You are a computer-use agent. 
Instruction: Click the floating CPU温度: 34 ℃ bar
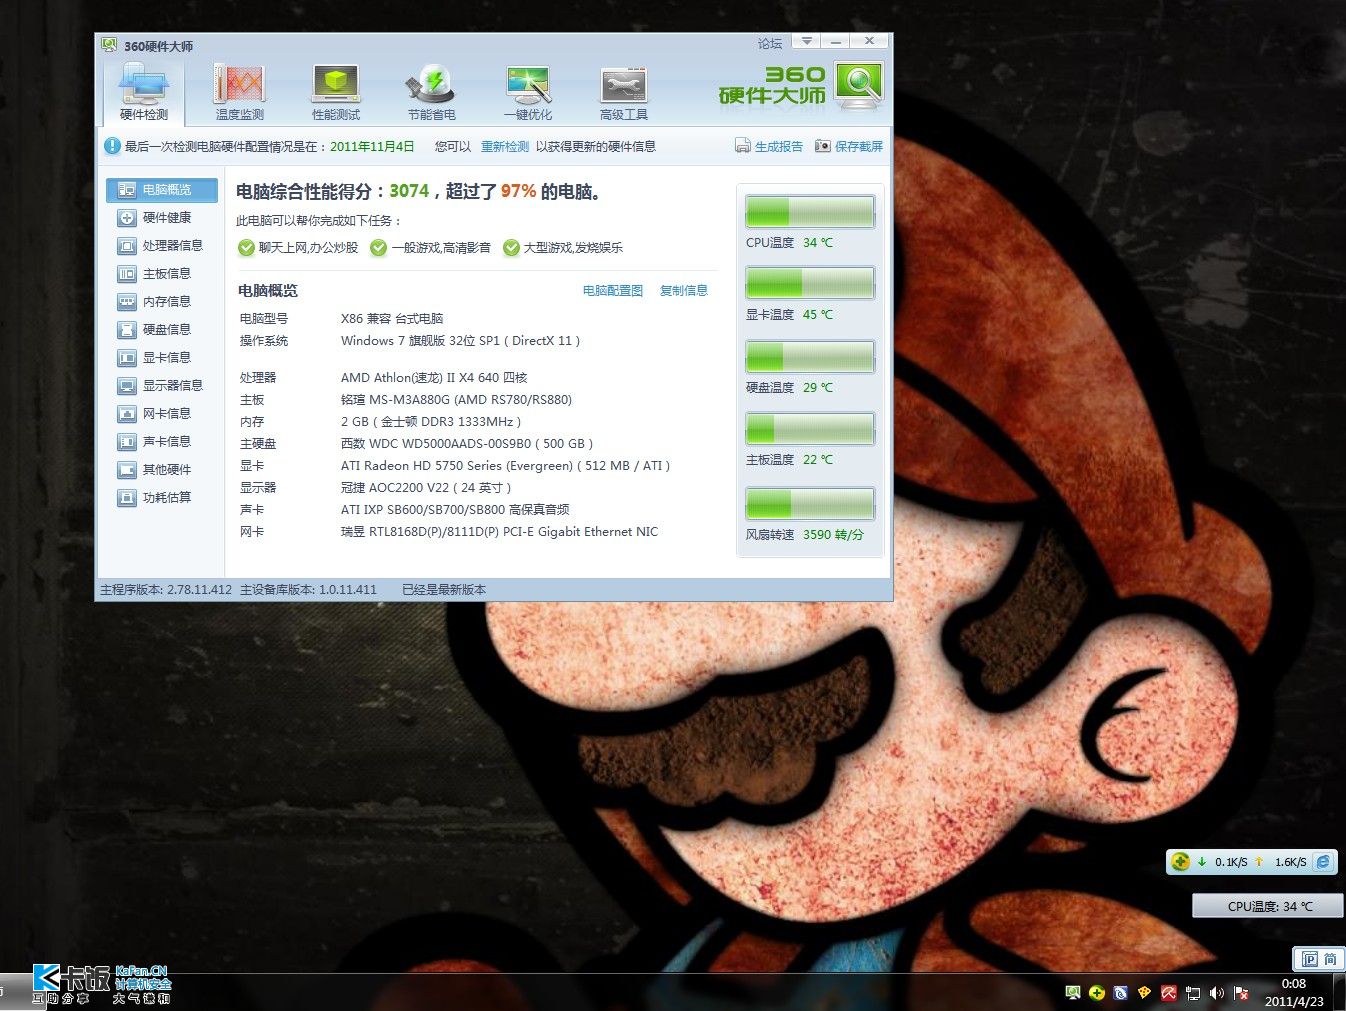[x=1268, y=906]
